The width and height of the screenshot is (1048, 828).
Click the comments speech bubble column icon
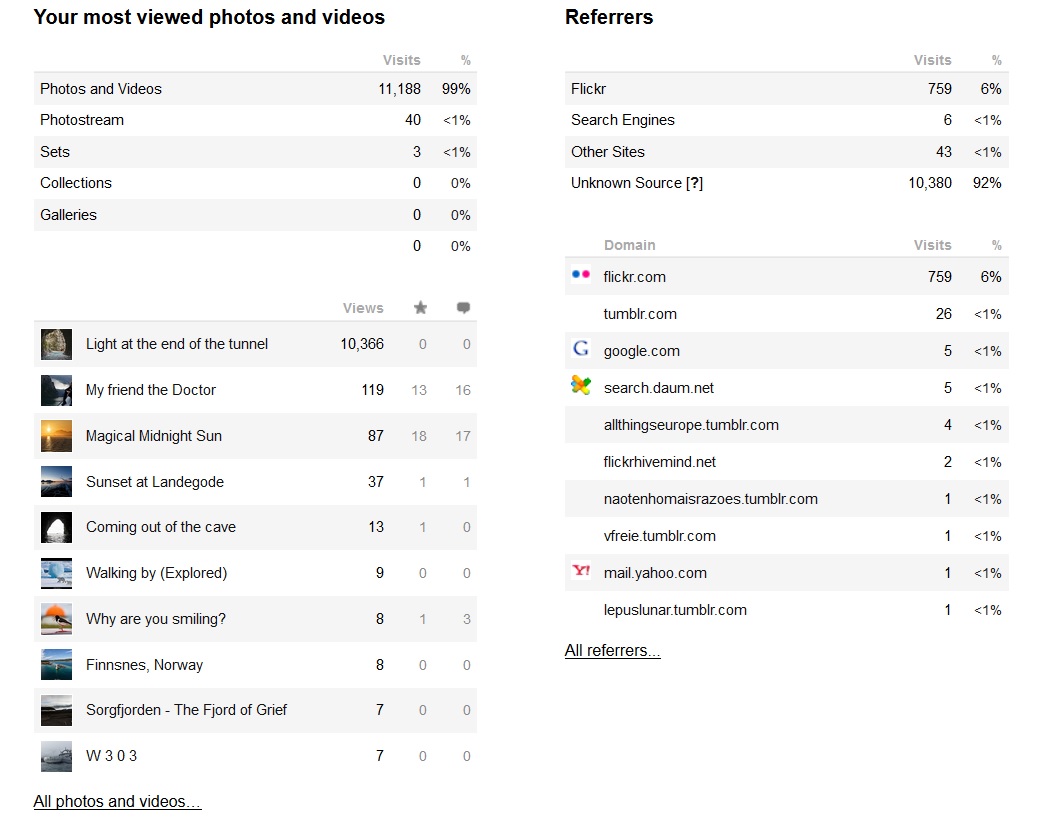[x=463, y=307]
